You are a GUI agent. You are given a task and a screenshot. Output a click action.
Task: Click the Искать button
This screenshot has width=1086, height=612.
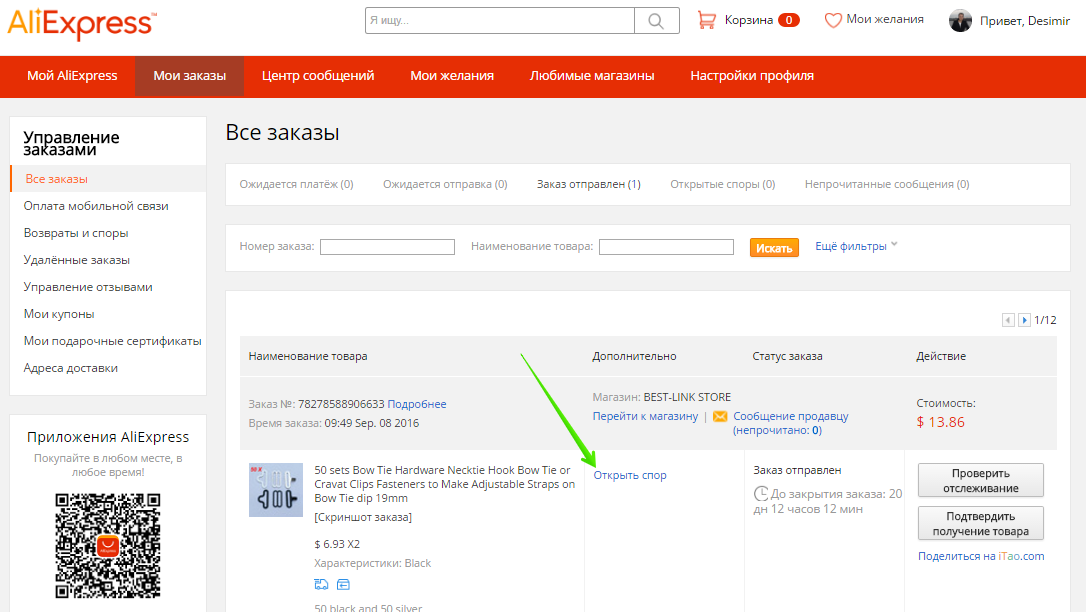774,248
